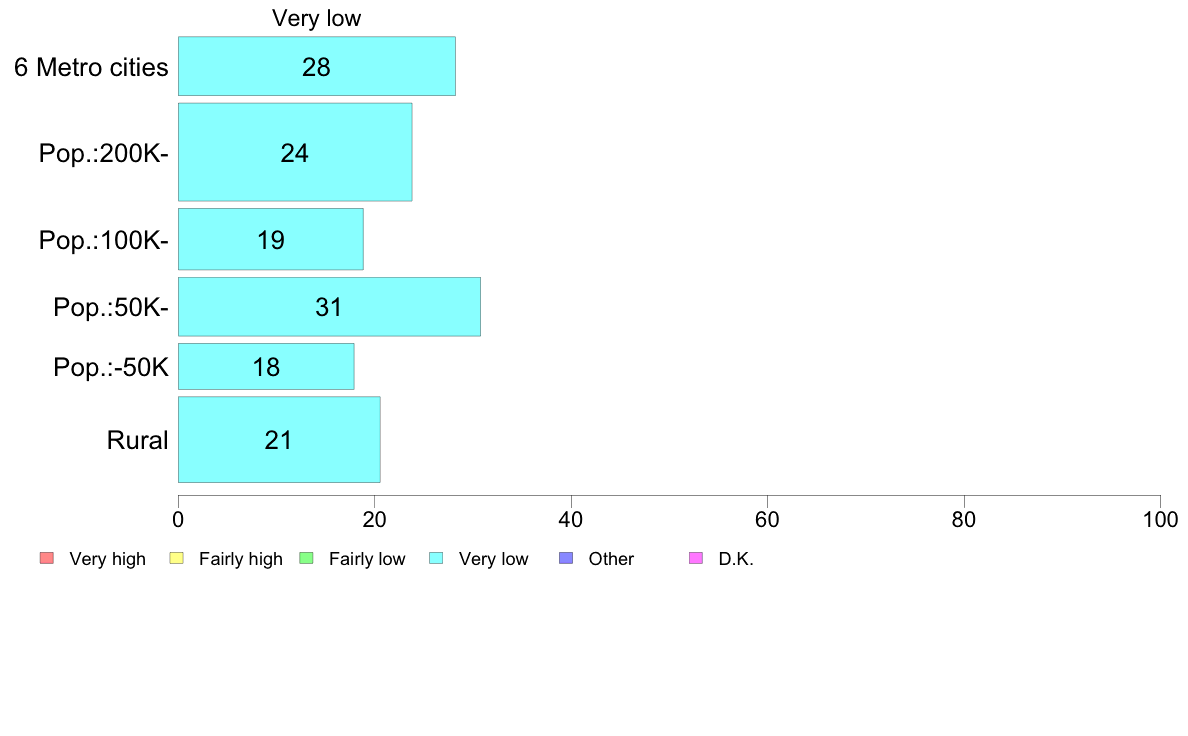Click the 6 Metro cities axis label
This screenshot has height=736, width=1188.
coord(91,67)
